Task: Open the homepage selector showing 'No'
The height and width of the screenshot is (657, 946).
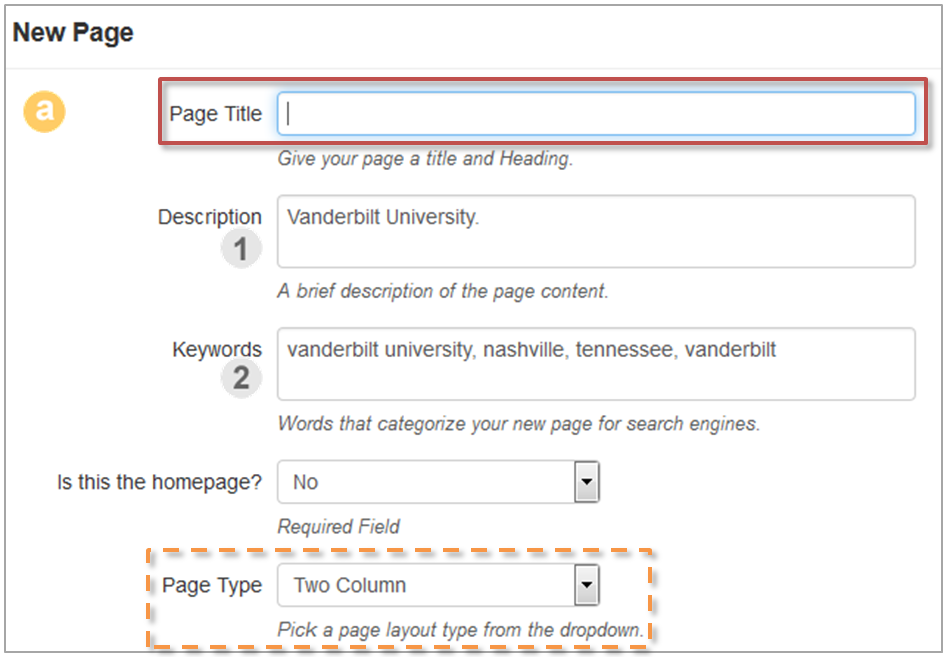Action: [x=426, y=483]
